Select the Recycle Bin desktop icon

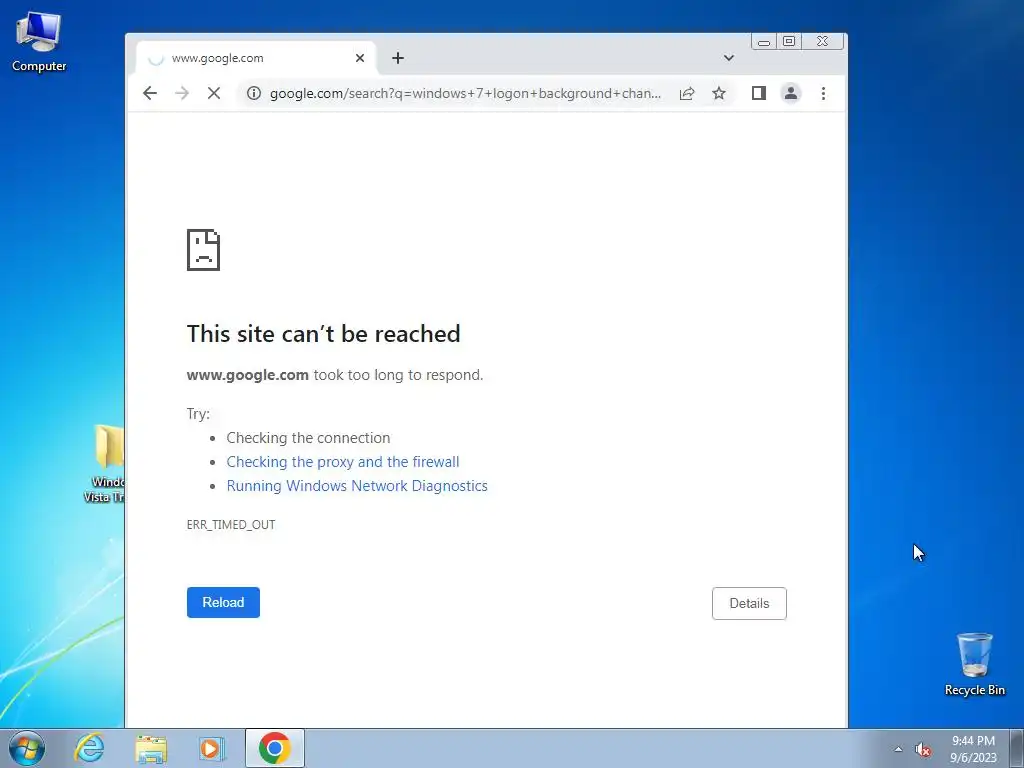click(974, 664)
